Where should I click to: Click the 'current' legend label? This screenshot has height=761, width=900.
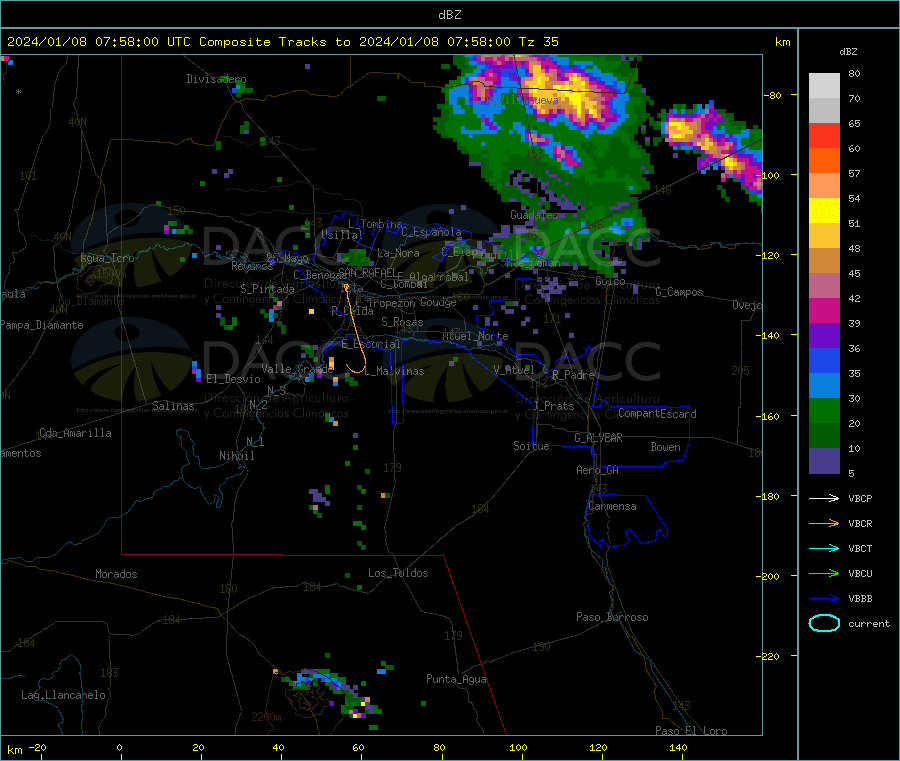(869, 623)
